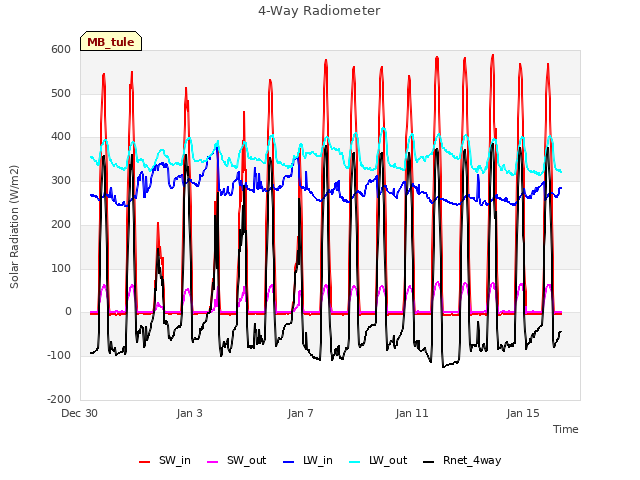
Task: Click the 200 y-axis tick label
Action: 61,224
